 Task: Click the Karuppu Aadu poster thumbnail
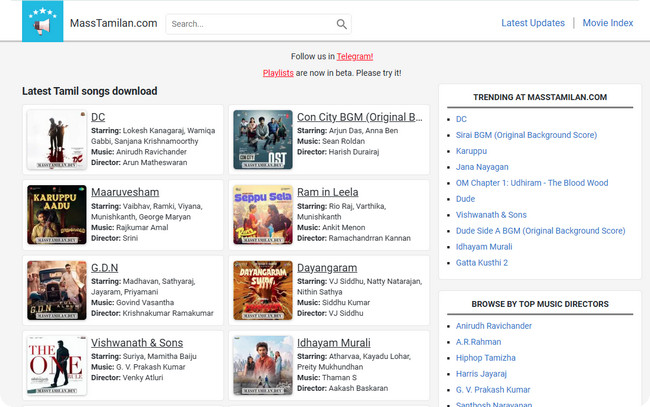coord(57,215)
